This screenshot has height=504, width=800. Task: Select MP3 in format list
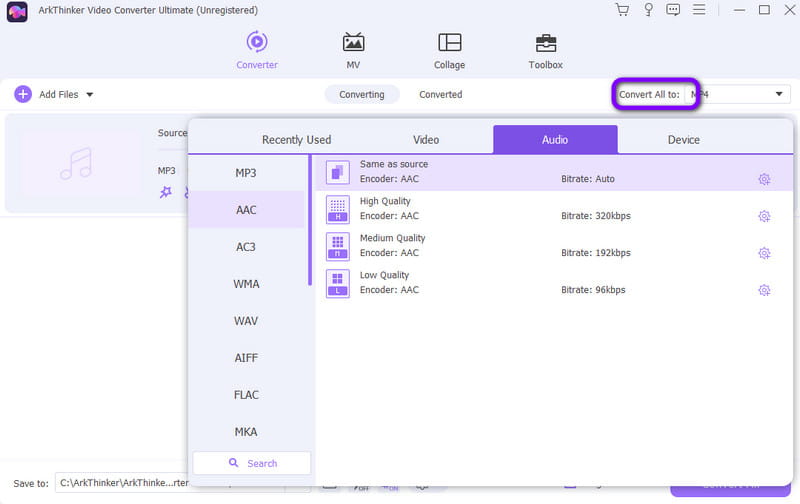click(246, 173)
